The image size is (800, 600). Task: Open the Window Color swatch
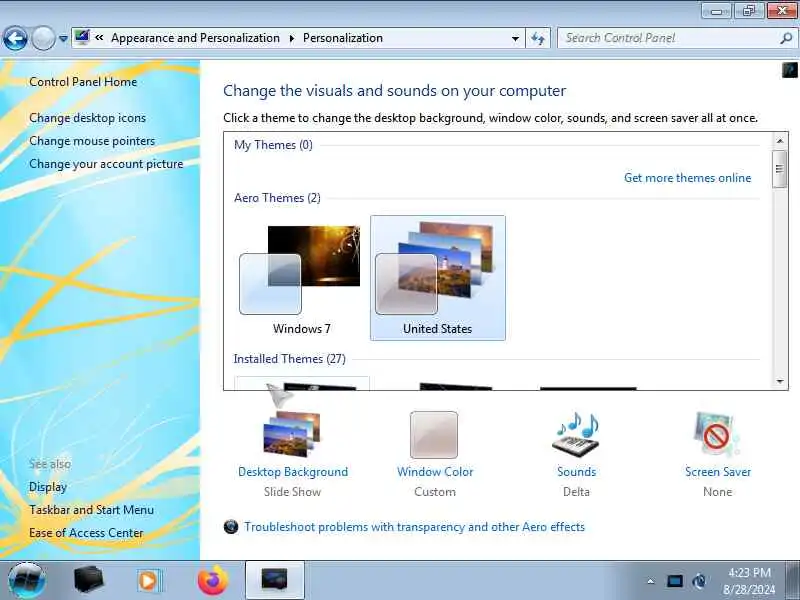[x=434, y=435]
